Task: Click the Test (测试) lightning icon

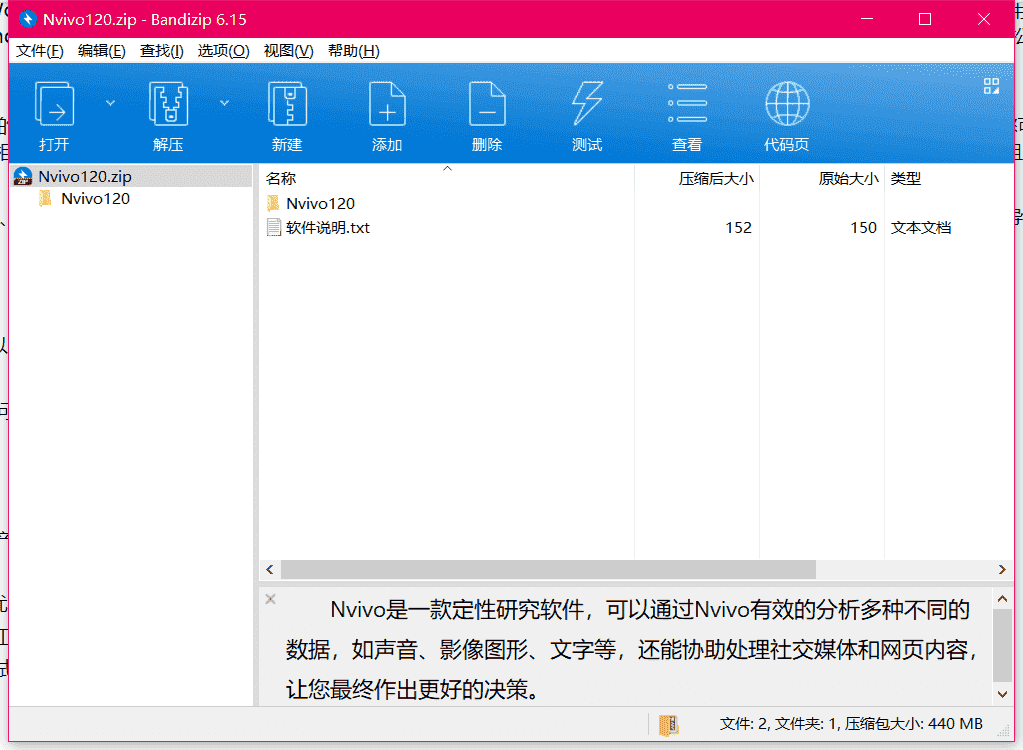Action: click(x=587, y=104)
